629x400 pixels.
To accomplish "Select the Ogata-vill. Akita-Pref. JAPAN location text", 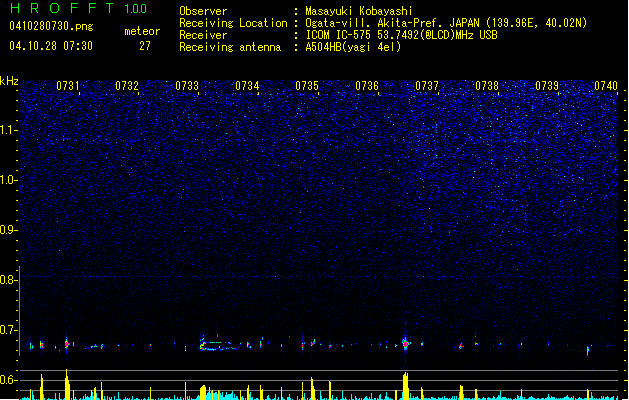I will 446,23.
